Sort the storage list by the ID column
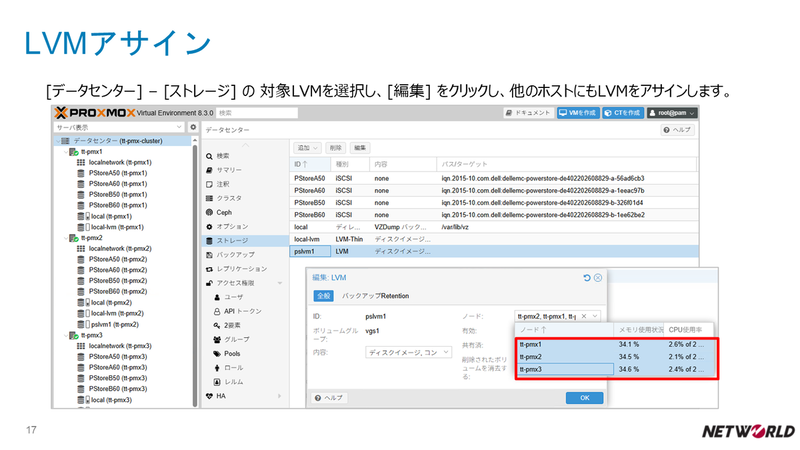This screenshot has height=450, width=800. pos(310,164)
